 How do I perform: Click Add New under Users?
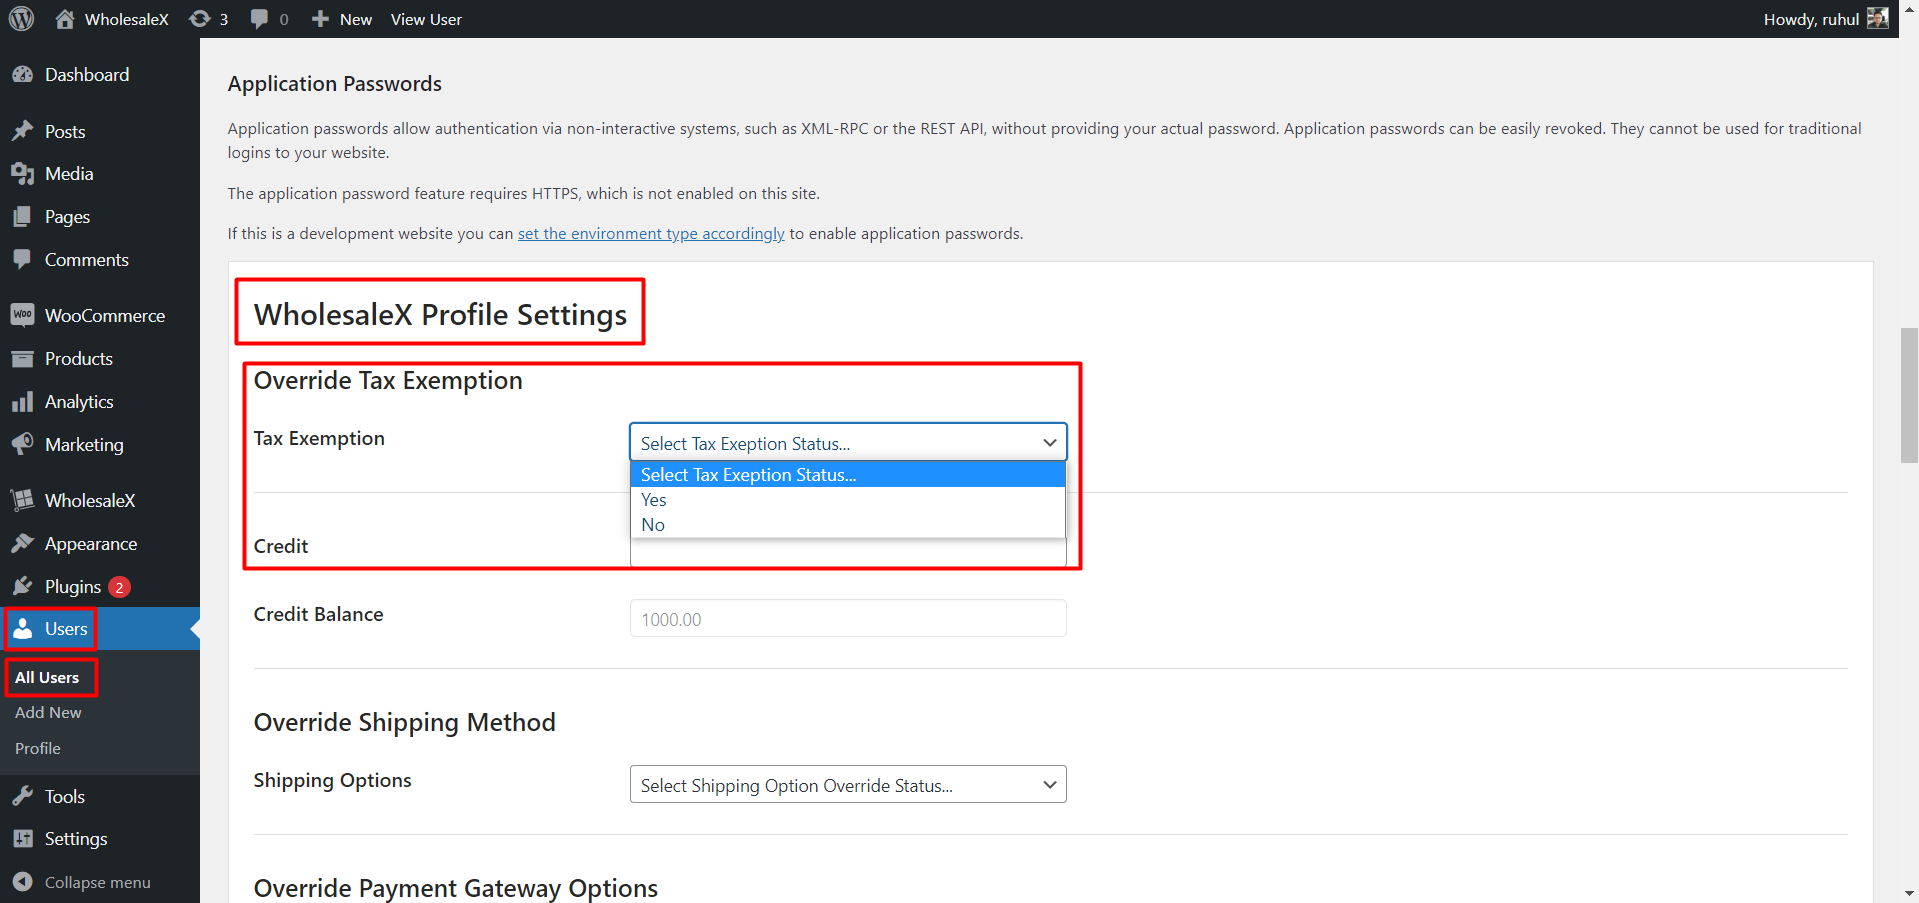pos(47,712)
